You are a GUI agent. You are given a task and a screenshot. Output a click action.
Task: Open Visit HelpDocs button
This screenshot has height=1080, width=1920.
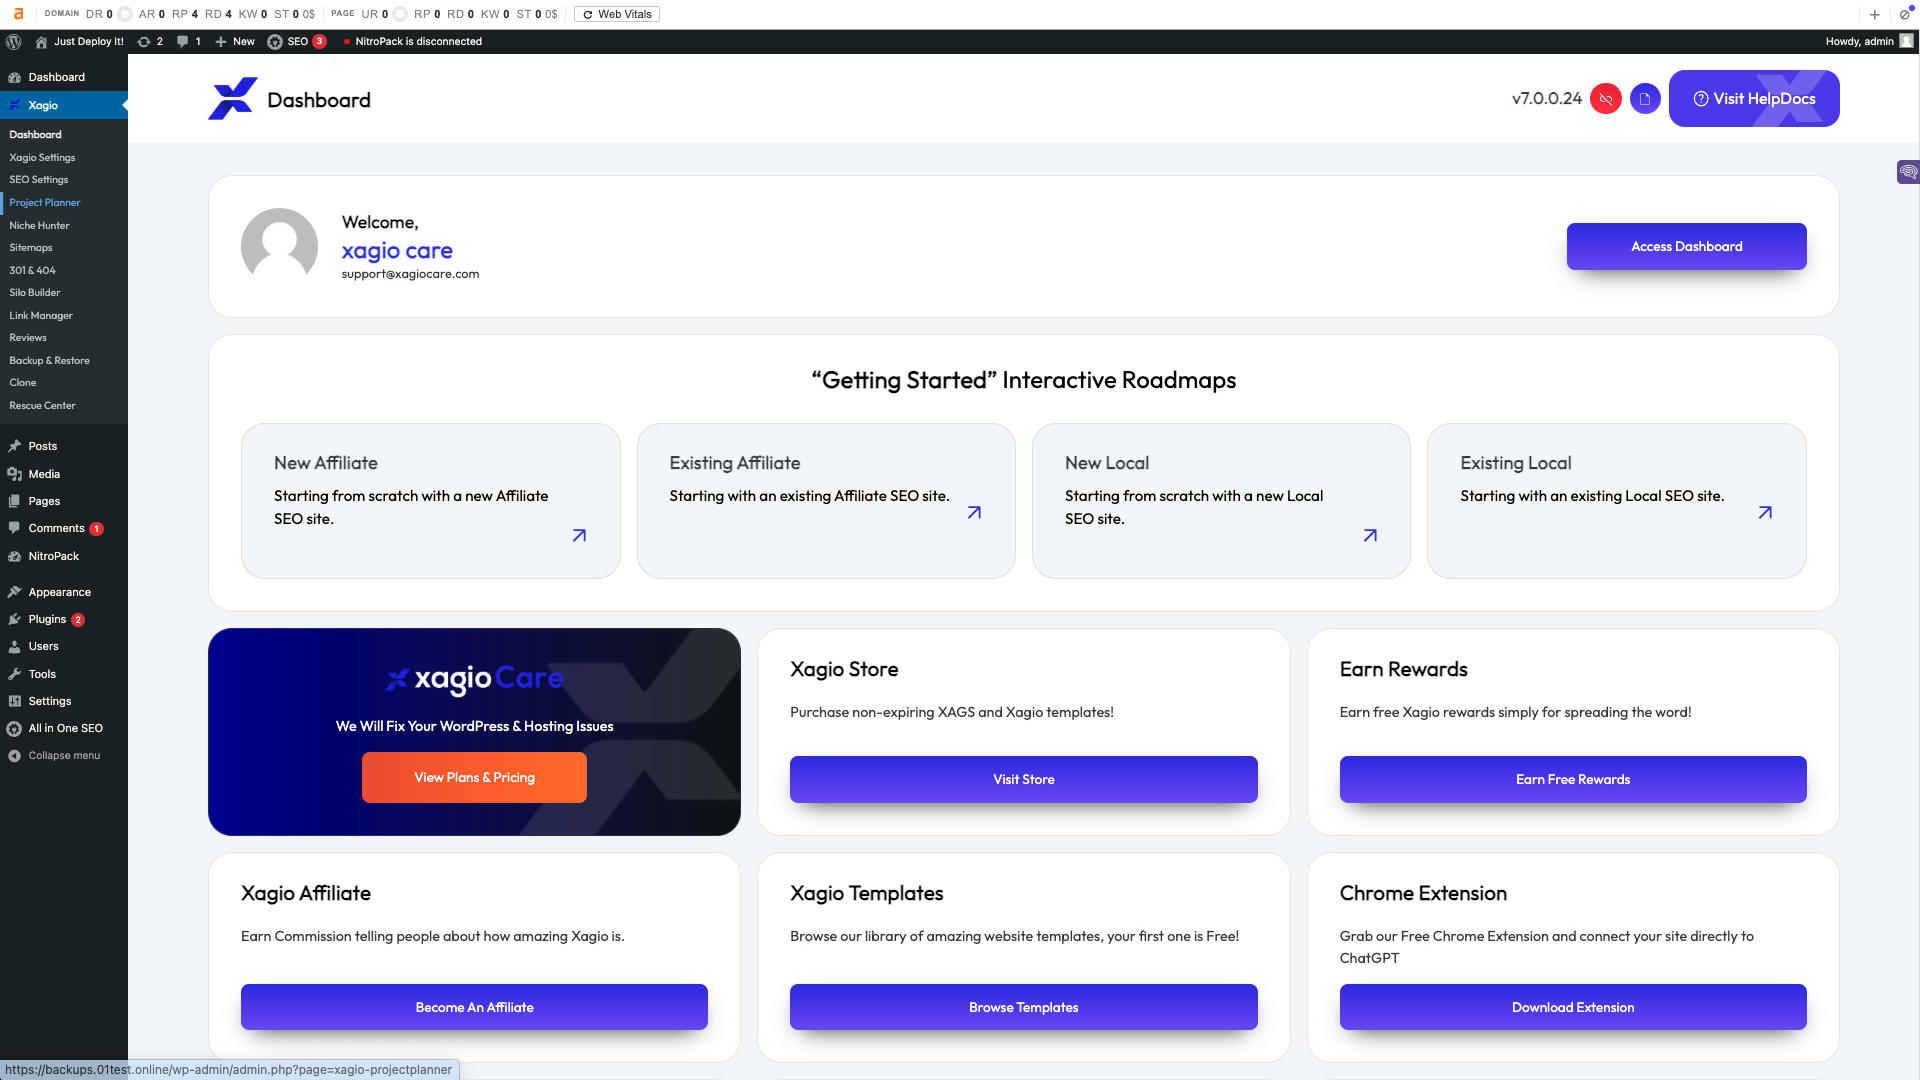[1754, 99]
